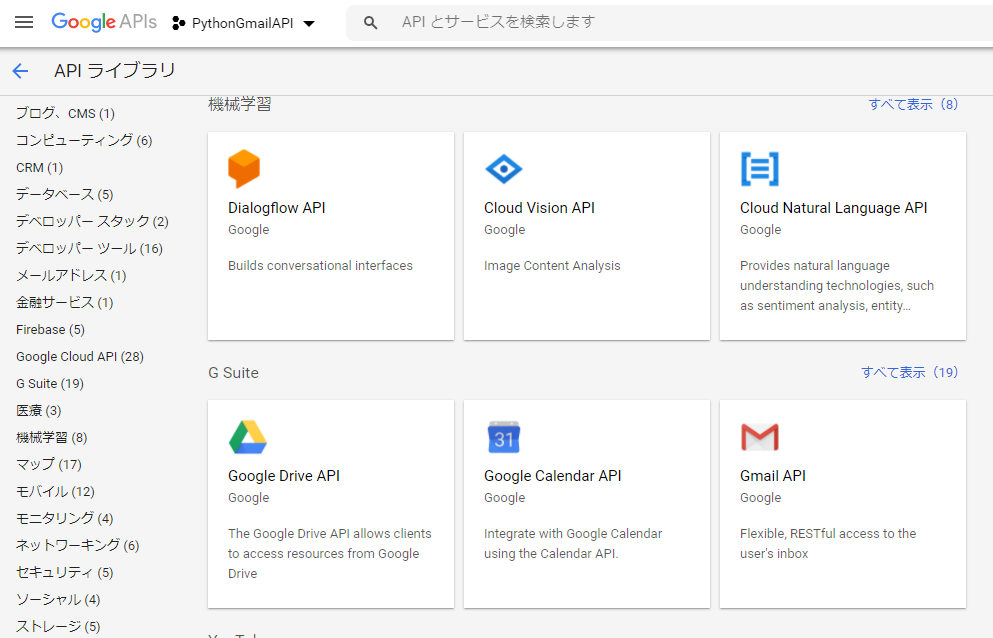The width and height of the screenshot is (993, 638).
Task: Filter by ネットワーキング (6) category
Action: tap(77, 545)
